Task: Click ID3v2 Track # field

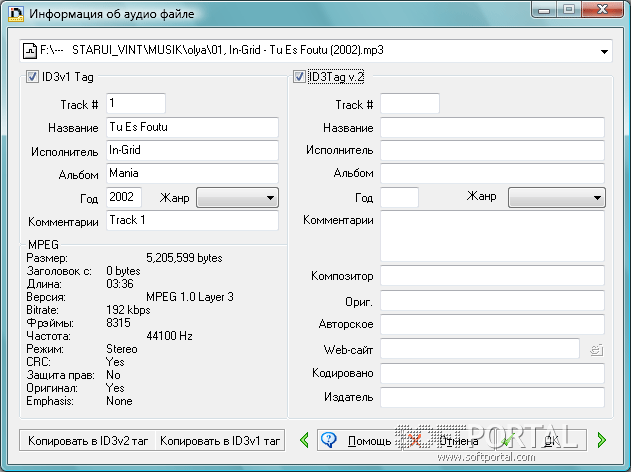Action: coord(410,103)
